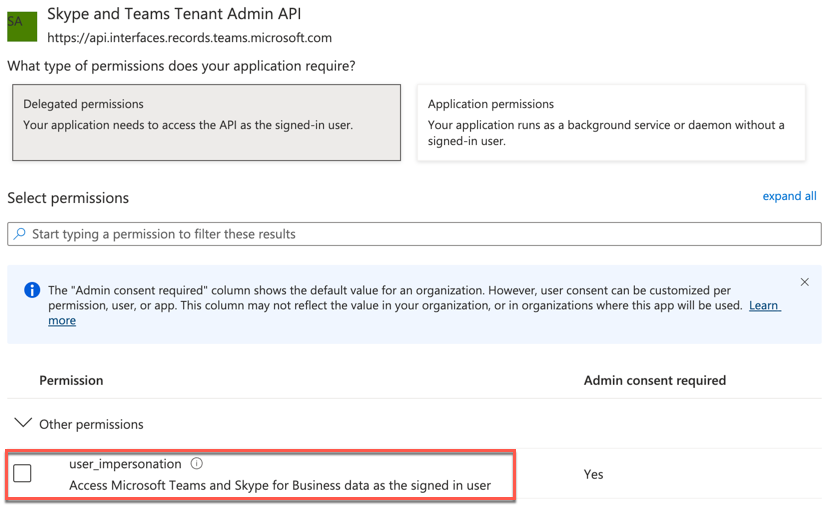Check the user_impersonation checkbox

click(22, 473)
